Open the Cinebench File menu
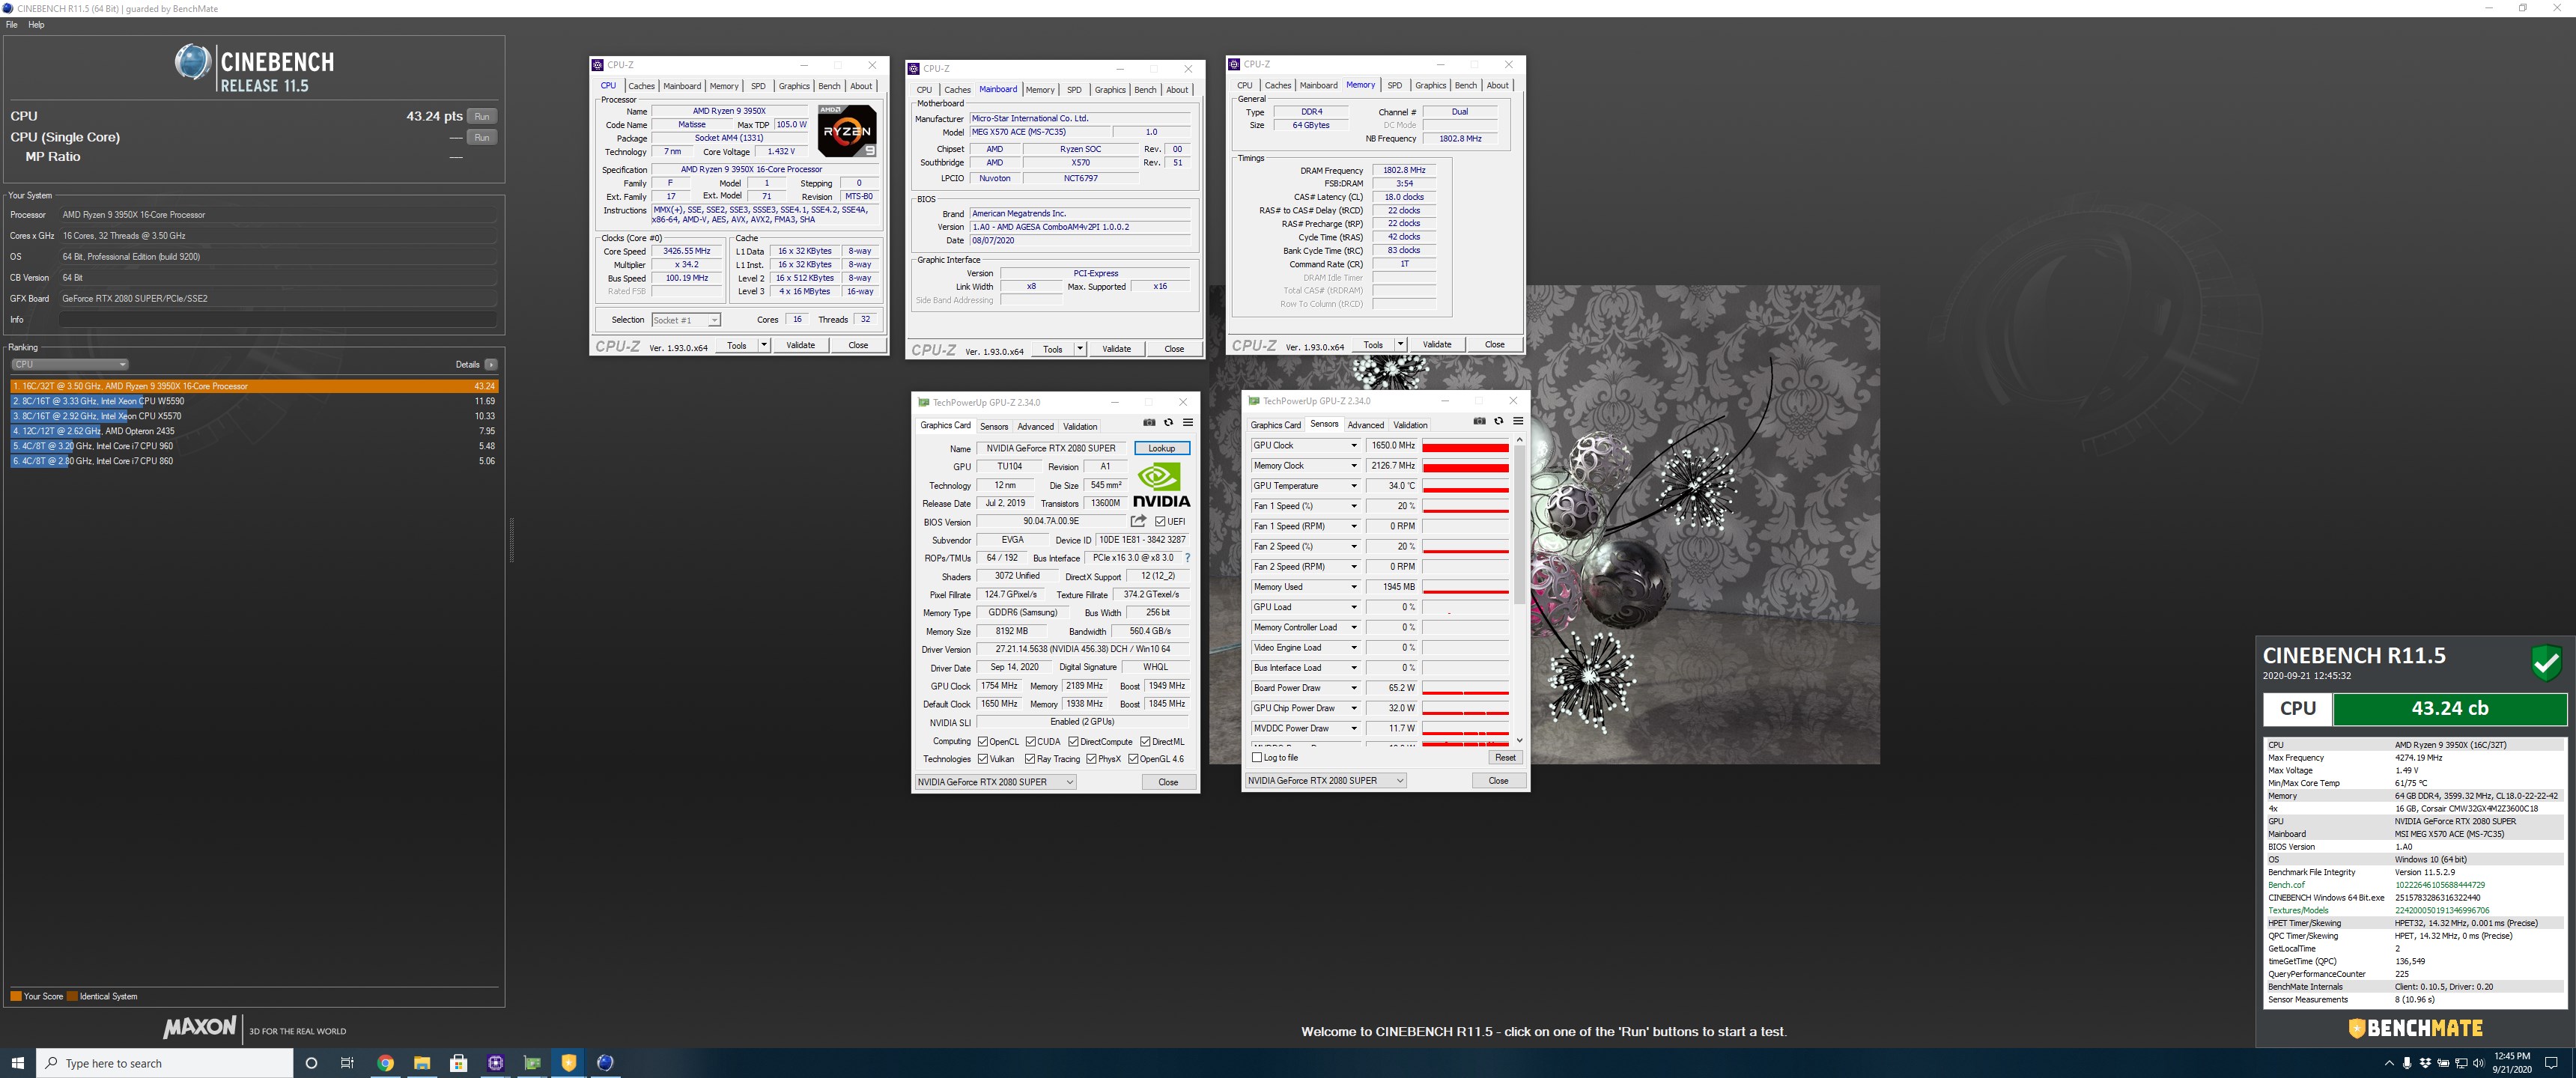Screen dimensions: 2576x1078 [12, 25]
